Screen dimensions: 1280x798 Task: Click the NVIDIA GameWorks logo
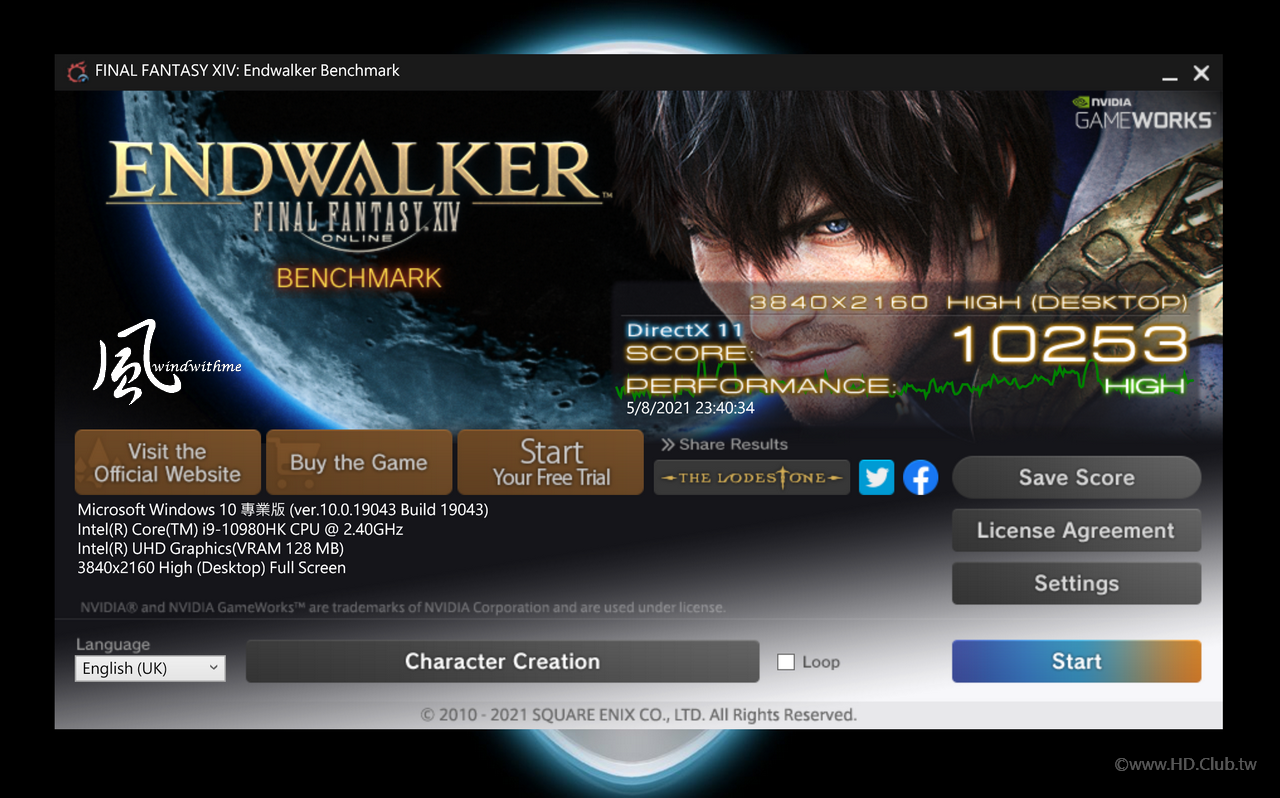(x=1142, y=113)
